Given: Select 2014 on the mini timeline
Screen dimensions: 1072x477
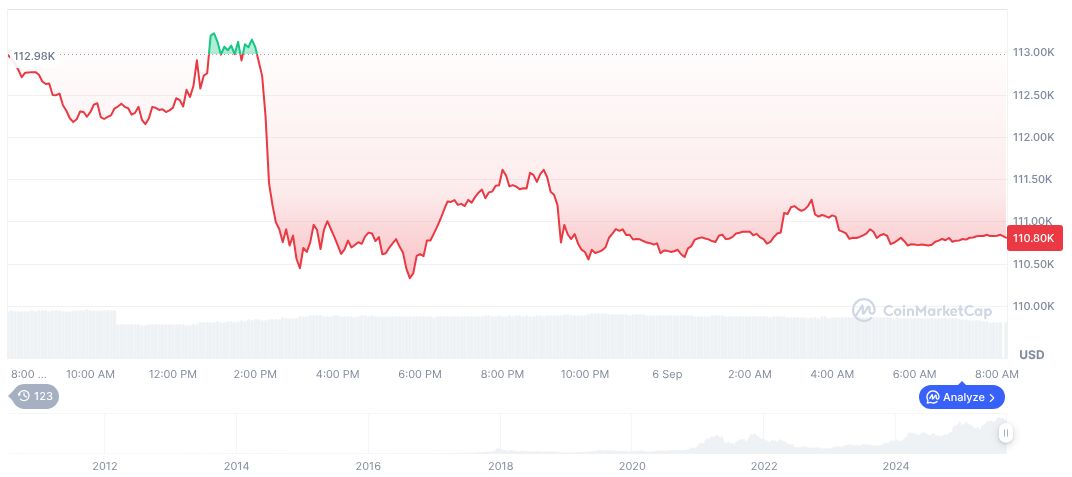Looking at the screenshot, I should click(x=236, y=465).
